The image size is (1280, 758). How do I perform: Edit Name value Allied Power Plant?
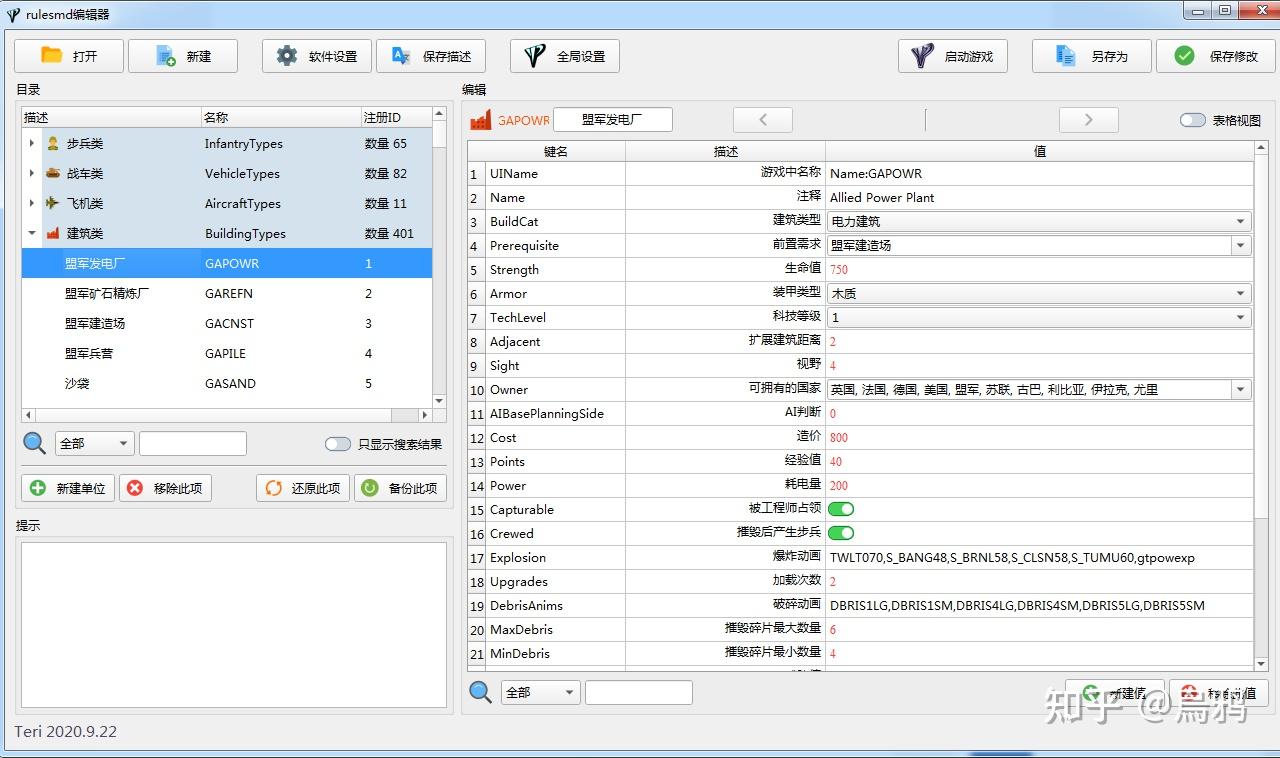pyautogui.click(x=1039, y=197)
